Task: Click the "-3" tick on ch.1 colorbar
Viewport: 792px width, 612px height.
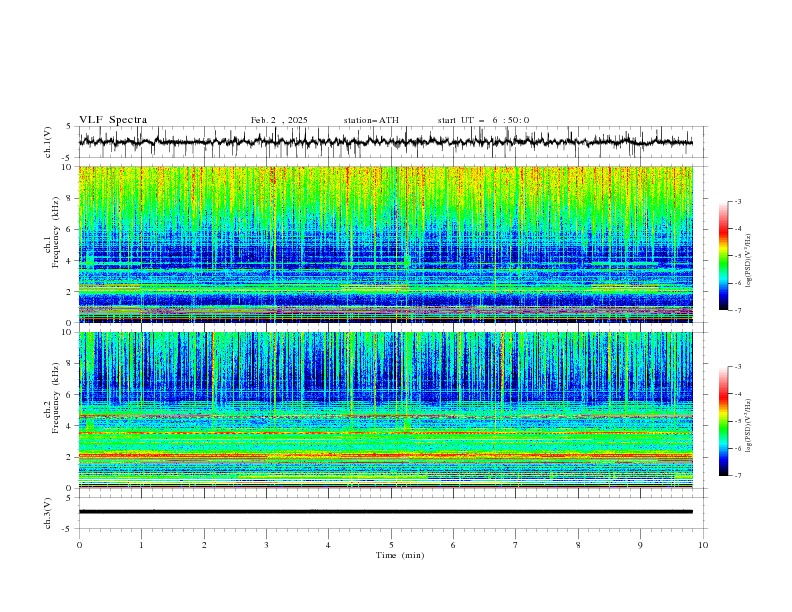Action: [x=737, y=201]
